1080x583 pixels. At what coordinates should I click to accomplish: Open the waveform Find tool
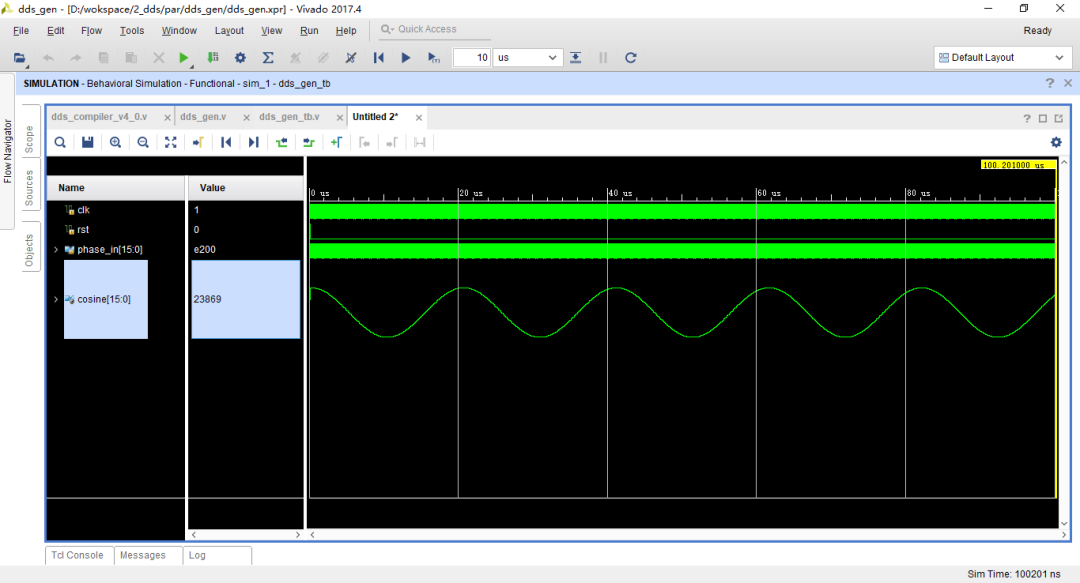(60, 142)
